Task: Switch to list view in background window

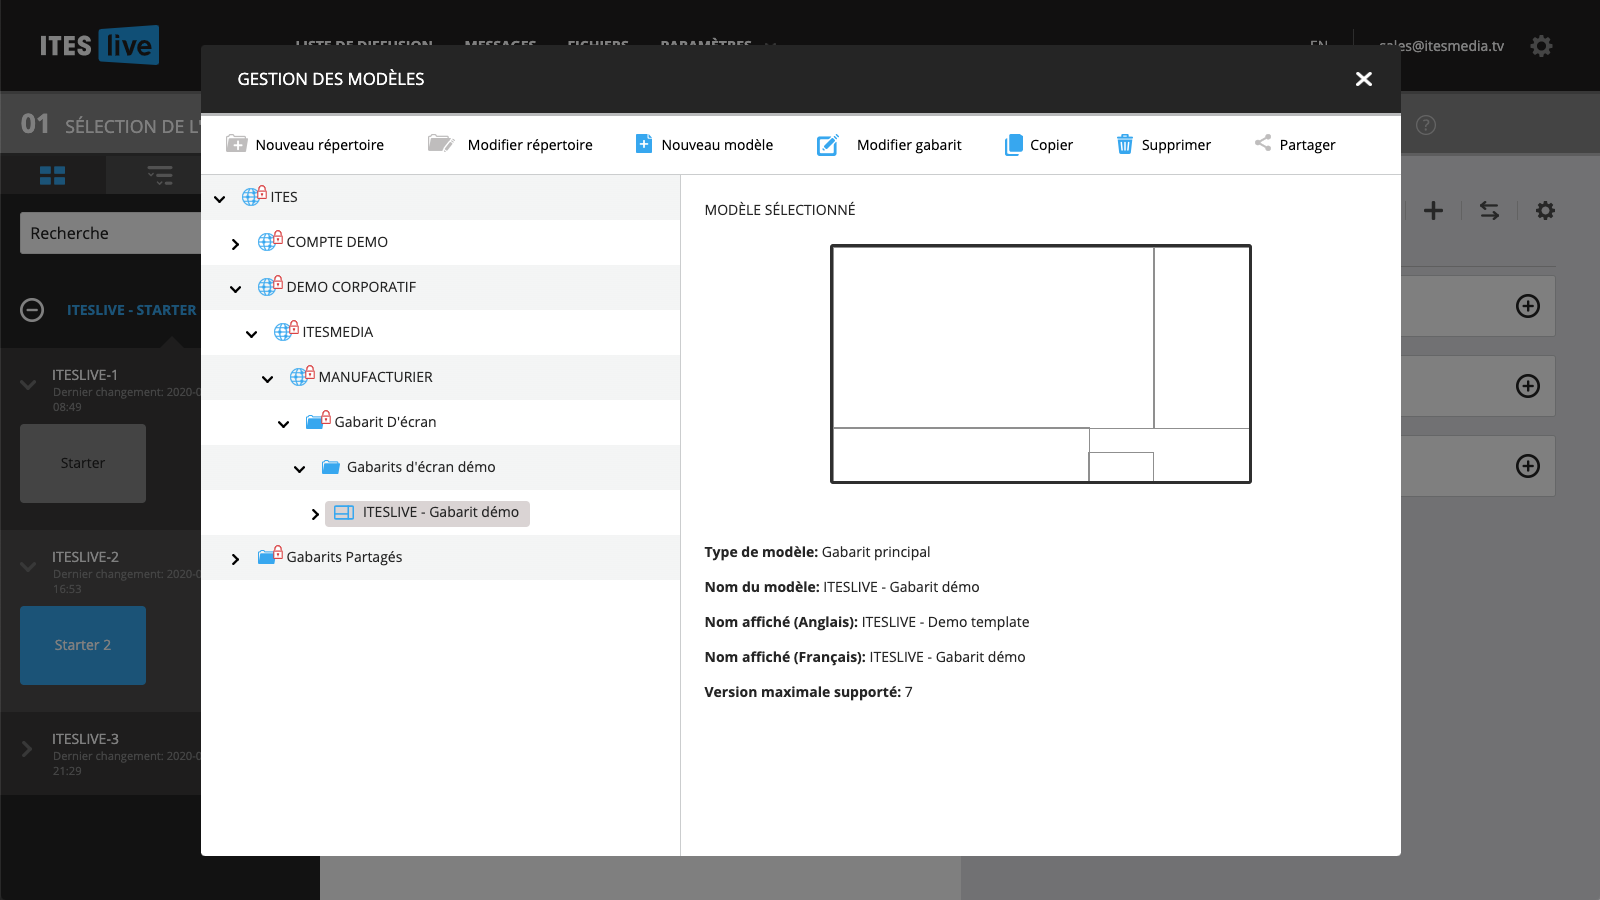Action: 160,176
